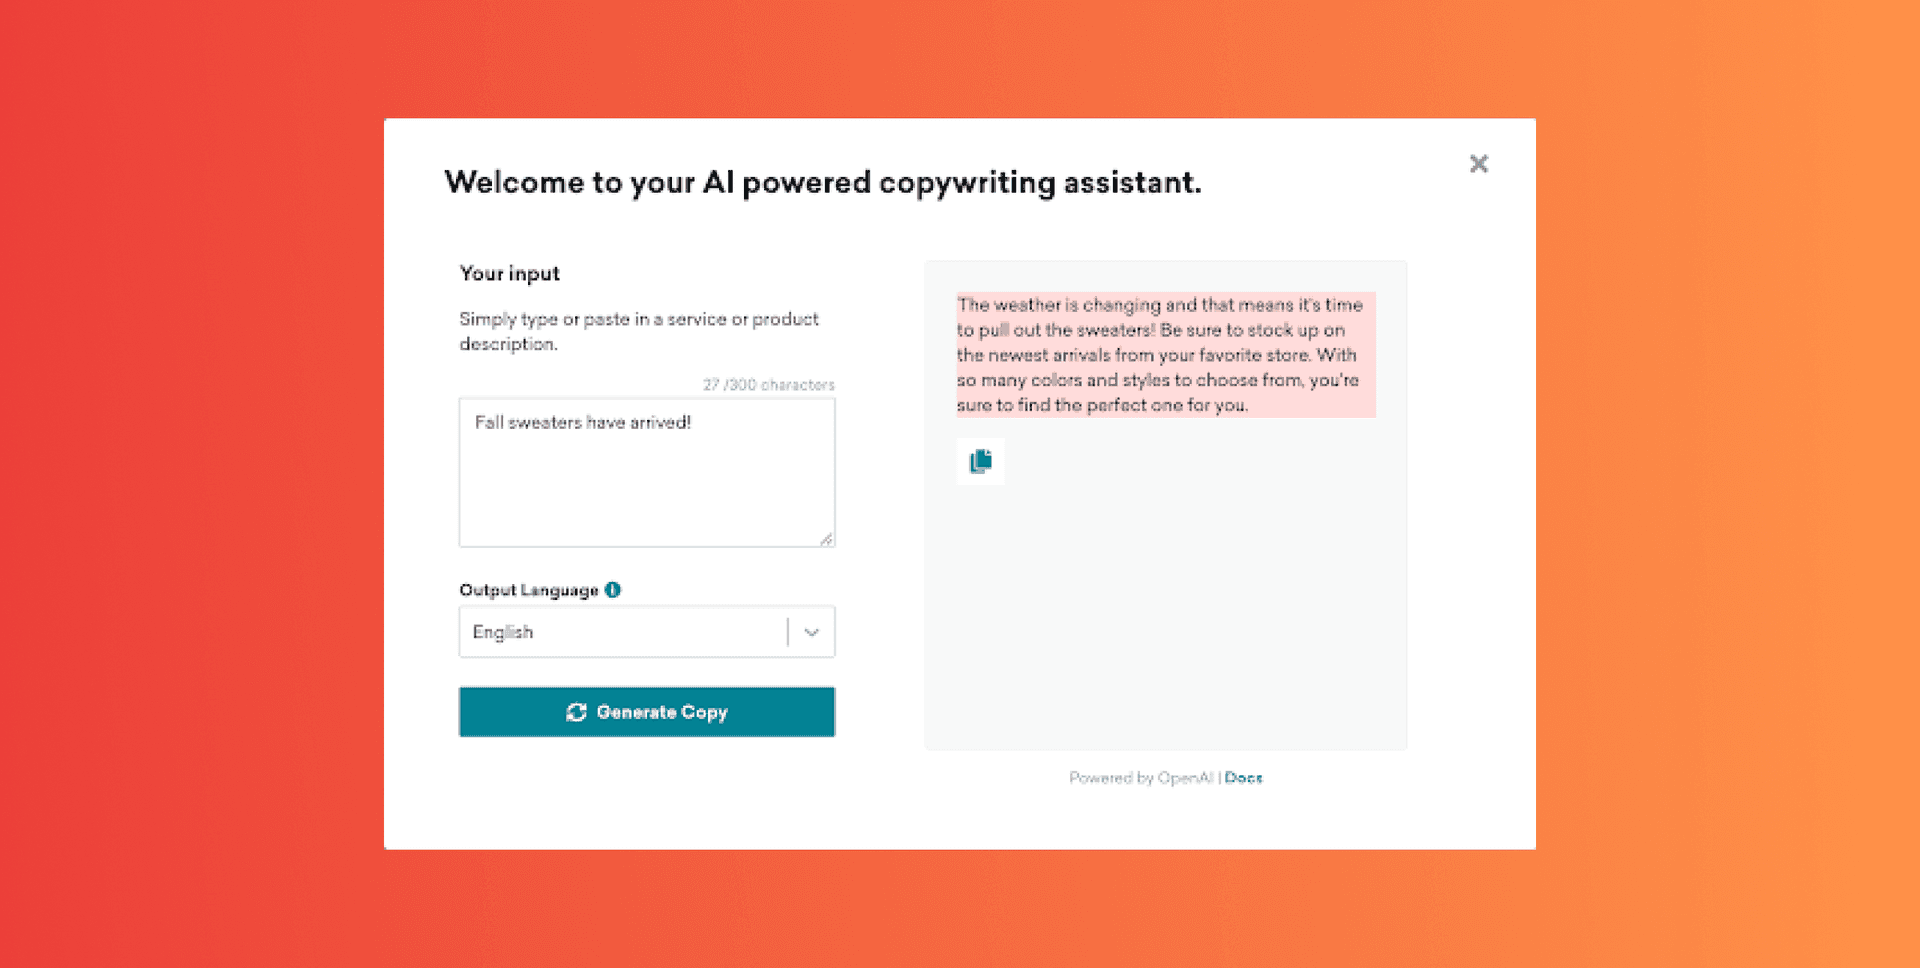Screen dimensions: 1920x968
Task: Click the info icon beside Output Language
Action: (x=613, y=590)
